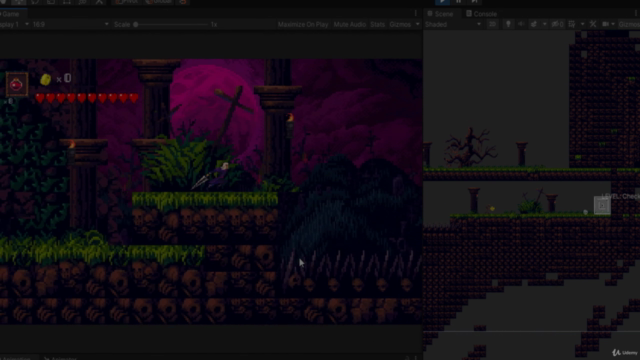Click the component editor tools icon
This screenshot has width=640, height=360.
593,24
